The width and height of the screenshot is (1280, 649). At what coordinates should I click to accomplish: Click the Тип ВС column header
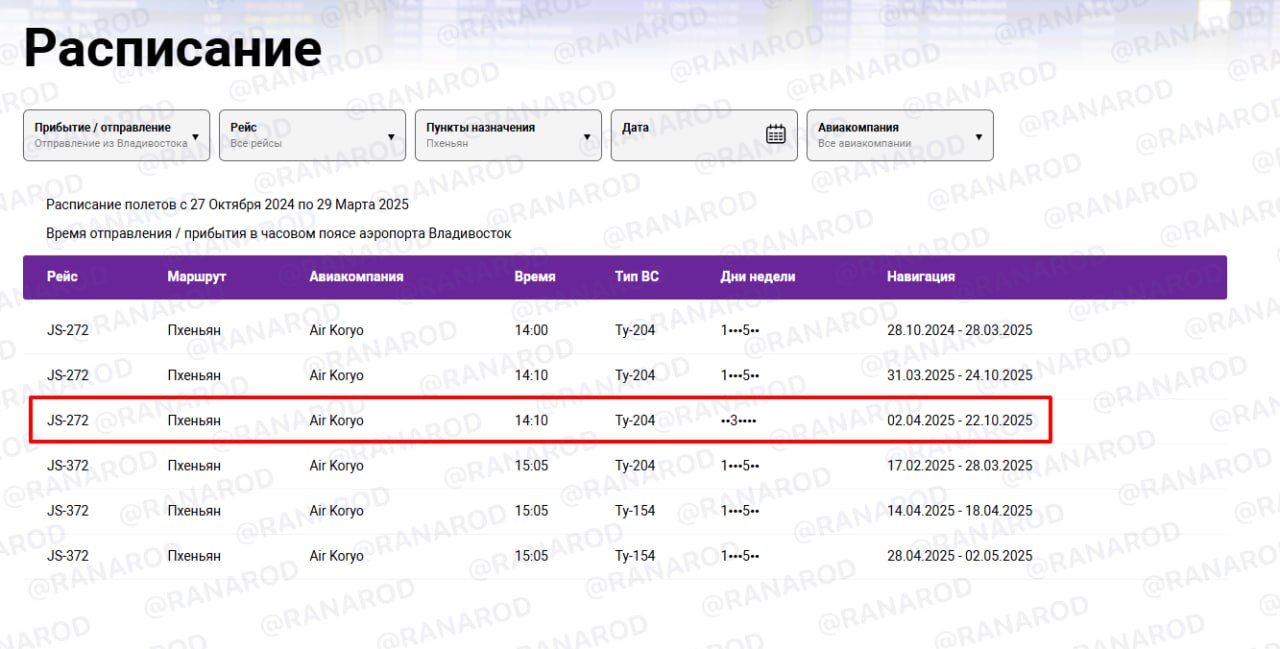tap(637, 277)
